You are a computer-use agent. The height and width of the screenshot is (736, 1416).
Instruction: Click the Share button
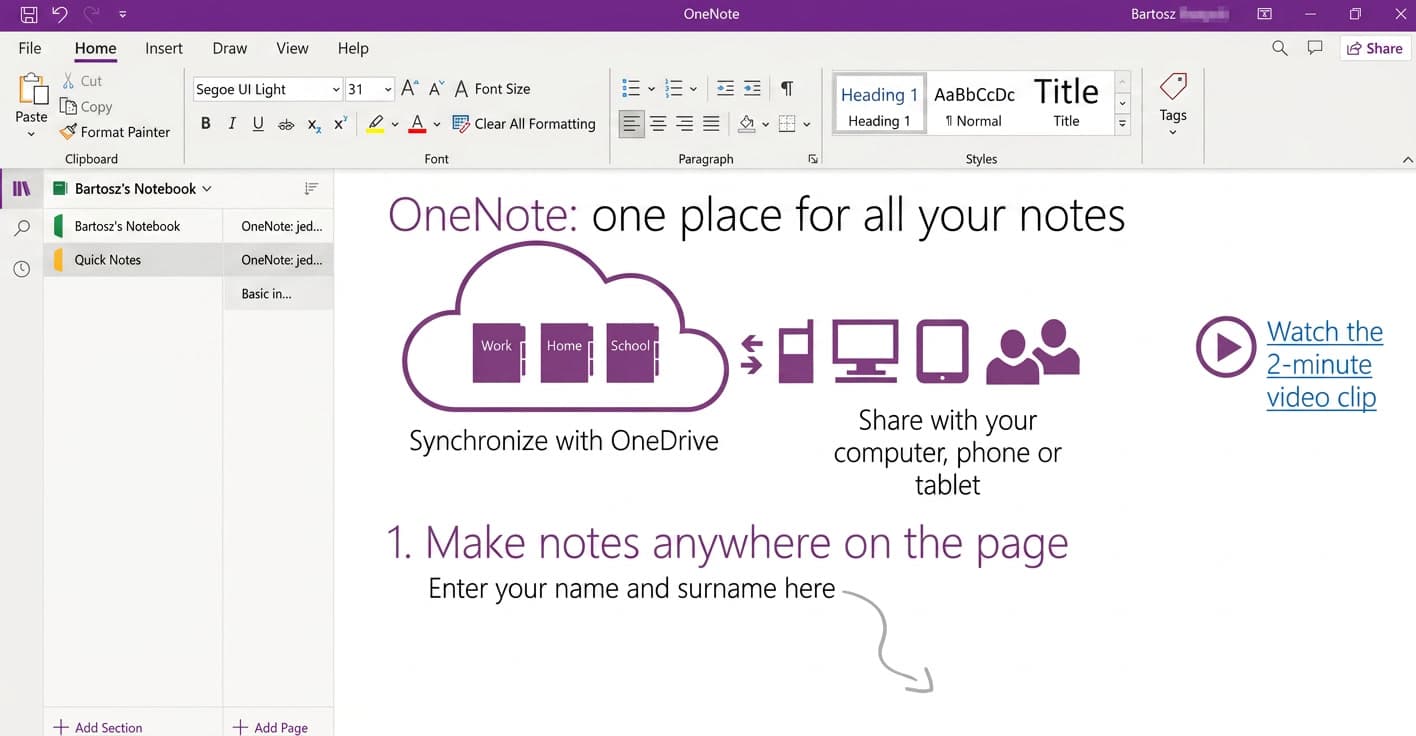tap(1375, 48)
